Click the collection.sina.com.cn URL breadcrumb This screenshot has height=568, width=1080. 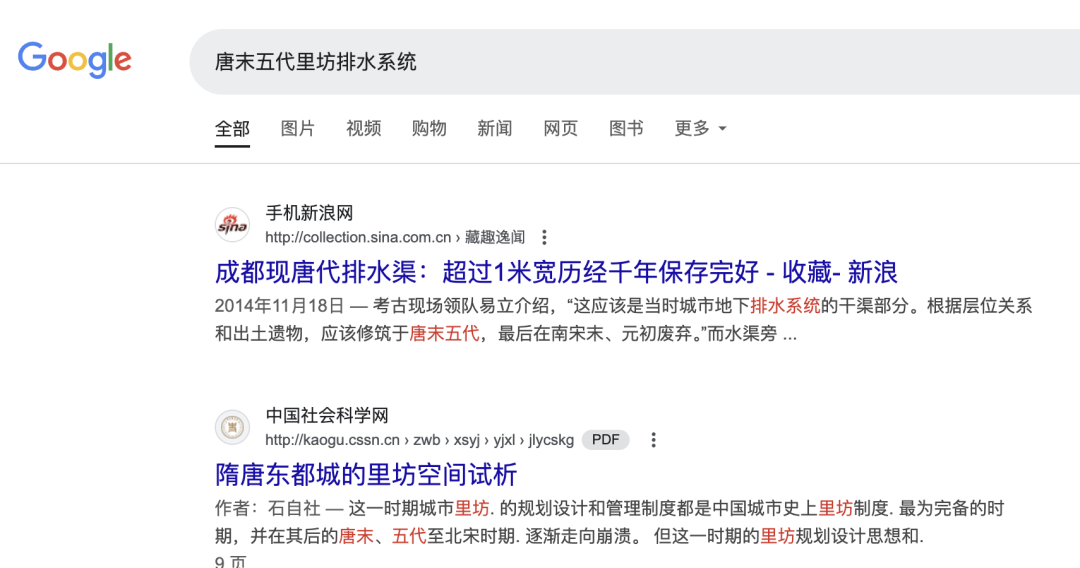tap(395, 238)
